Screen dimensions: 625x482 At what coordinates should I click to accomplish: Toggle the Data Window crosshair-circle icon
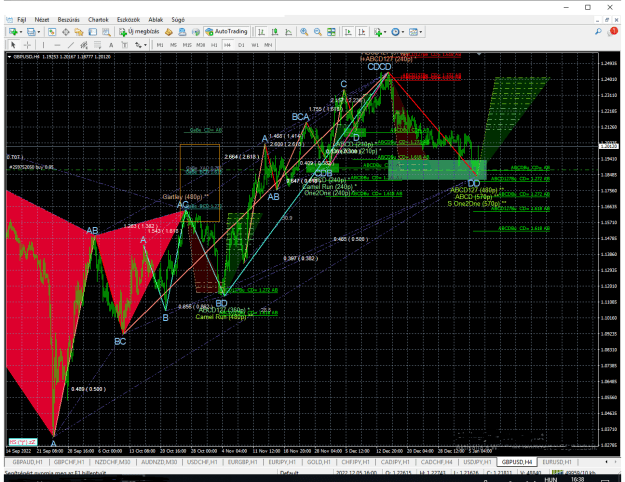66,32
